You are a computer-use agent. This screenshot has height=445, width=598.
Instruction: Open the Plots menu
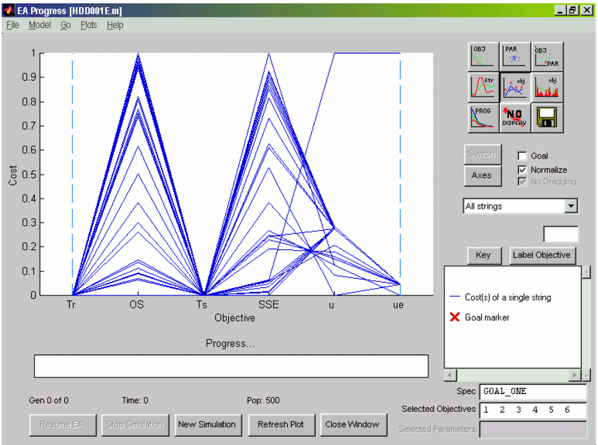[88, 25]
